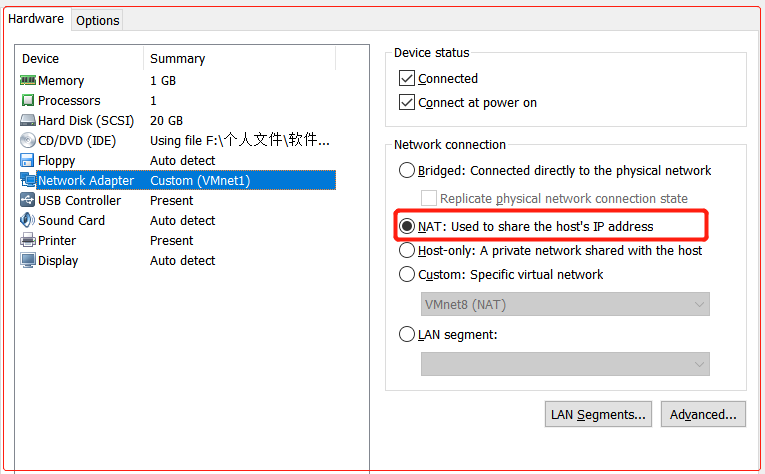Click the USB Controller icon
Screen dimensions: 765x474
click(27, 200)
